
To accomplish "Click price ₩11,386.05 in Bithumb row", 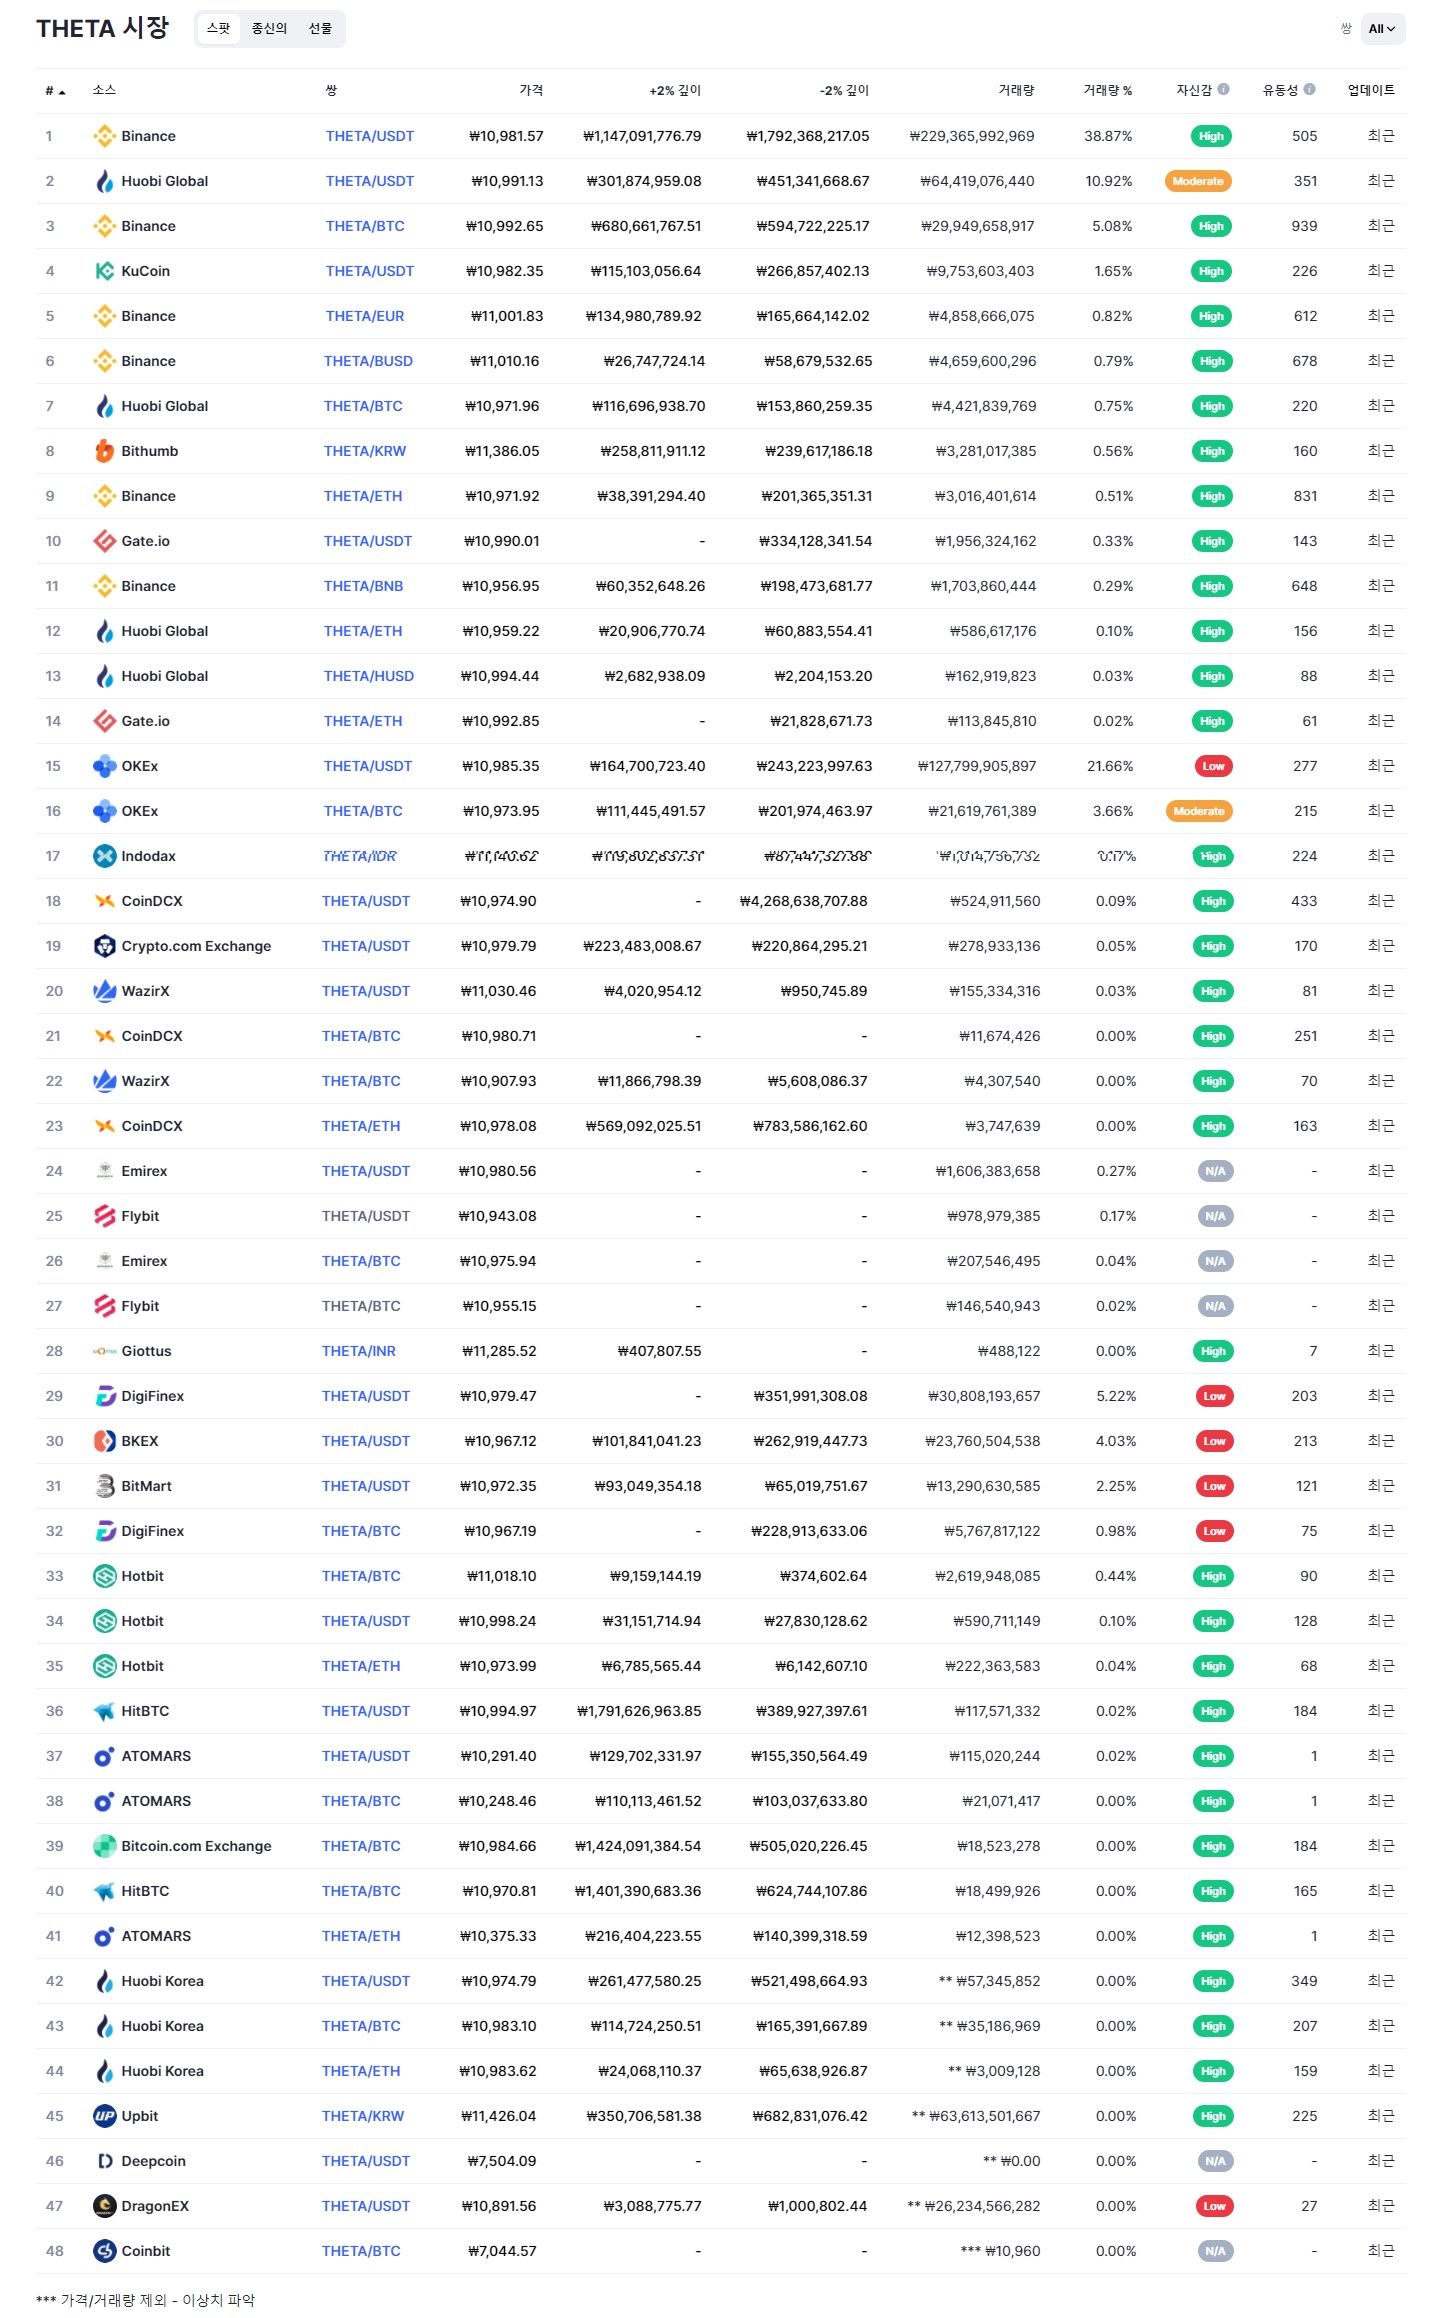I will click(502, 451).
